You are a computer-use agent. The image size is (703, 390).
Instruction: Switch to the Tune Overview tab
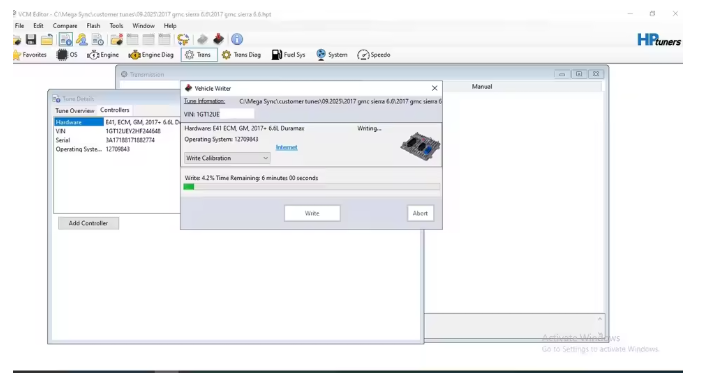[75, 110]
